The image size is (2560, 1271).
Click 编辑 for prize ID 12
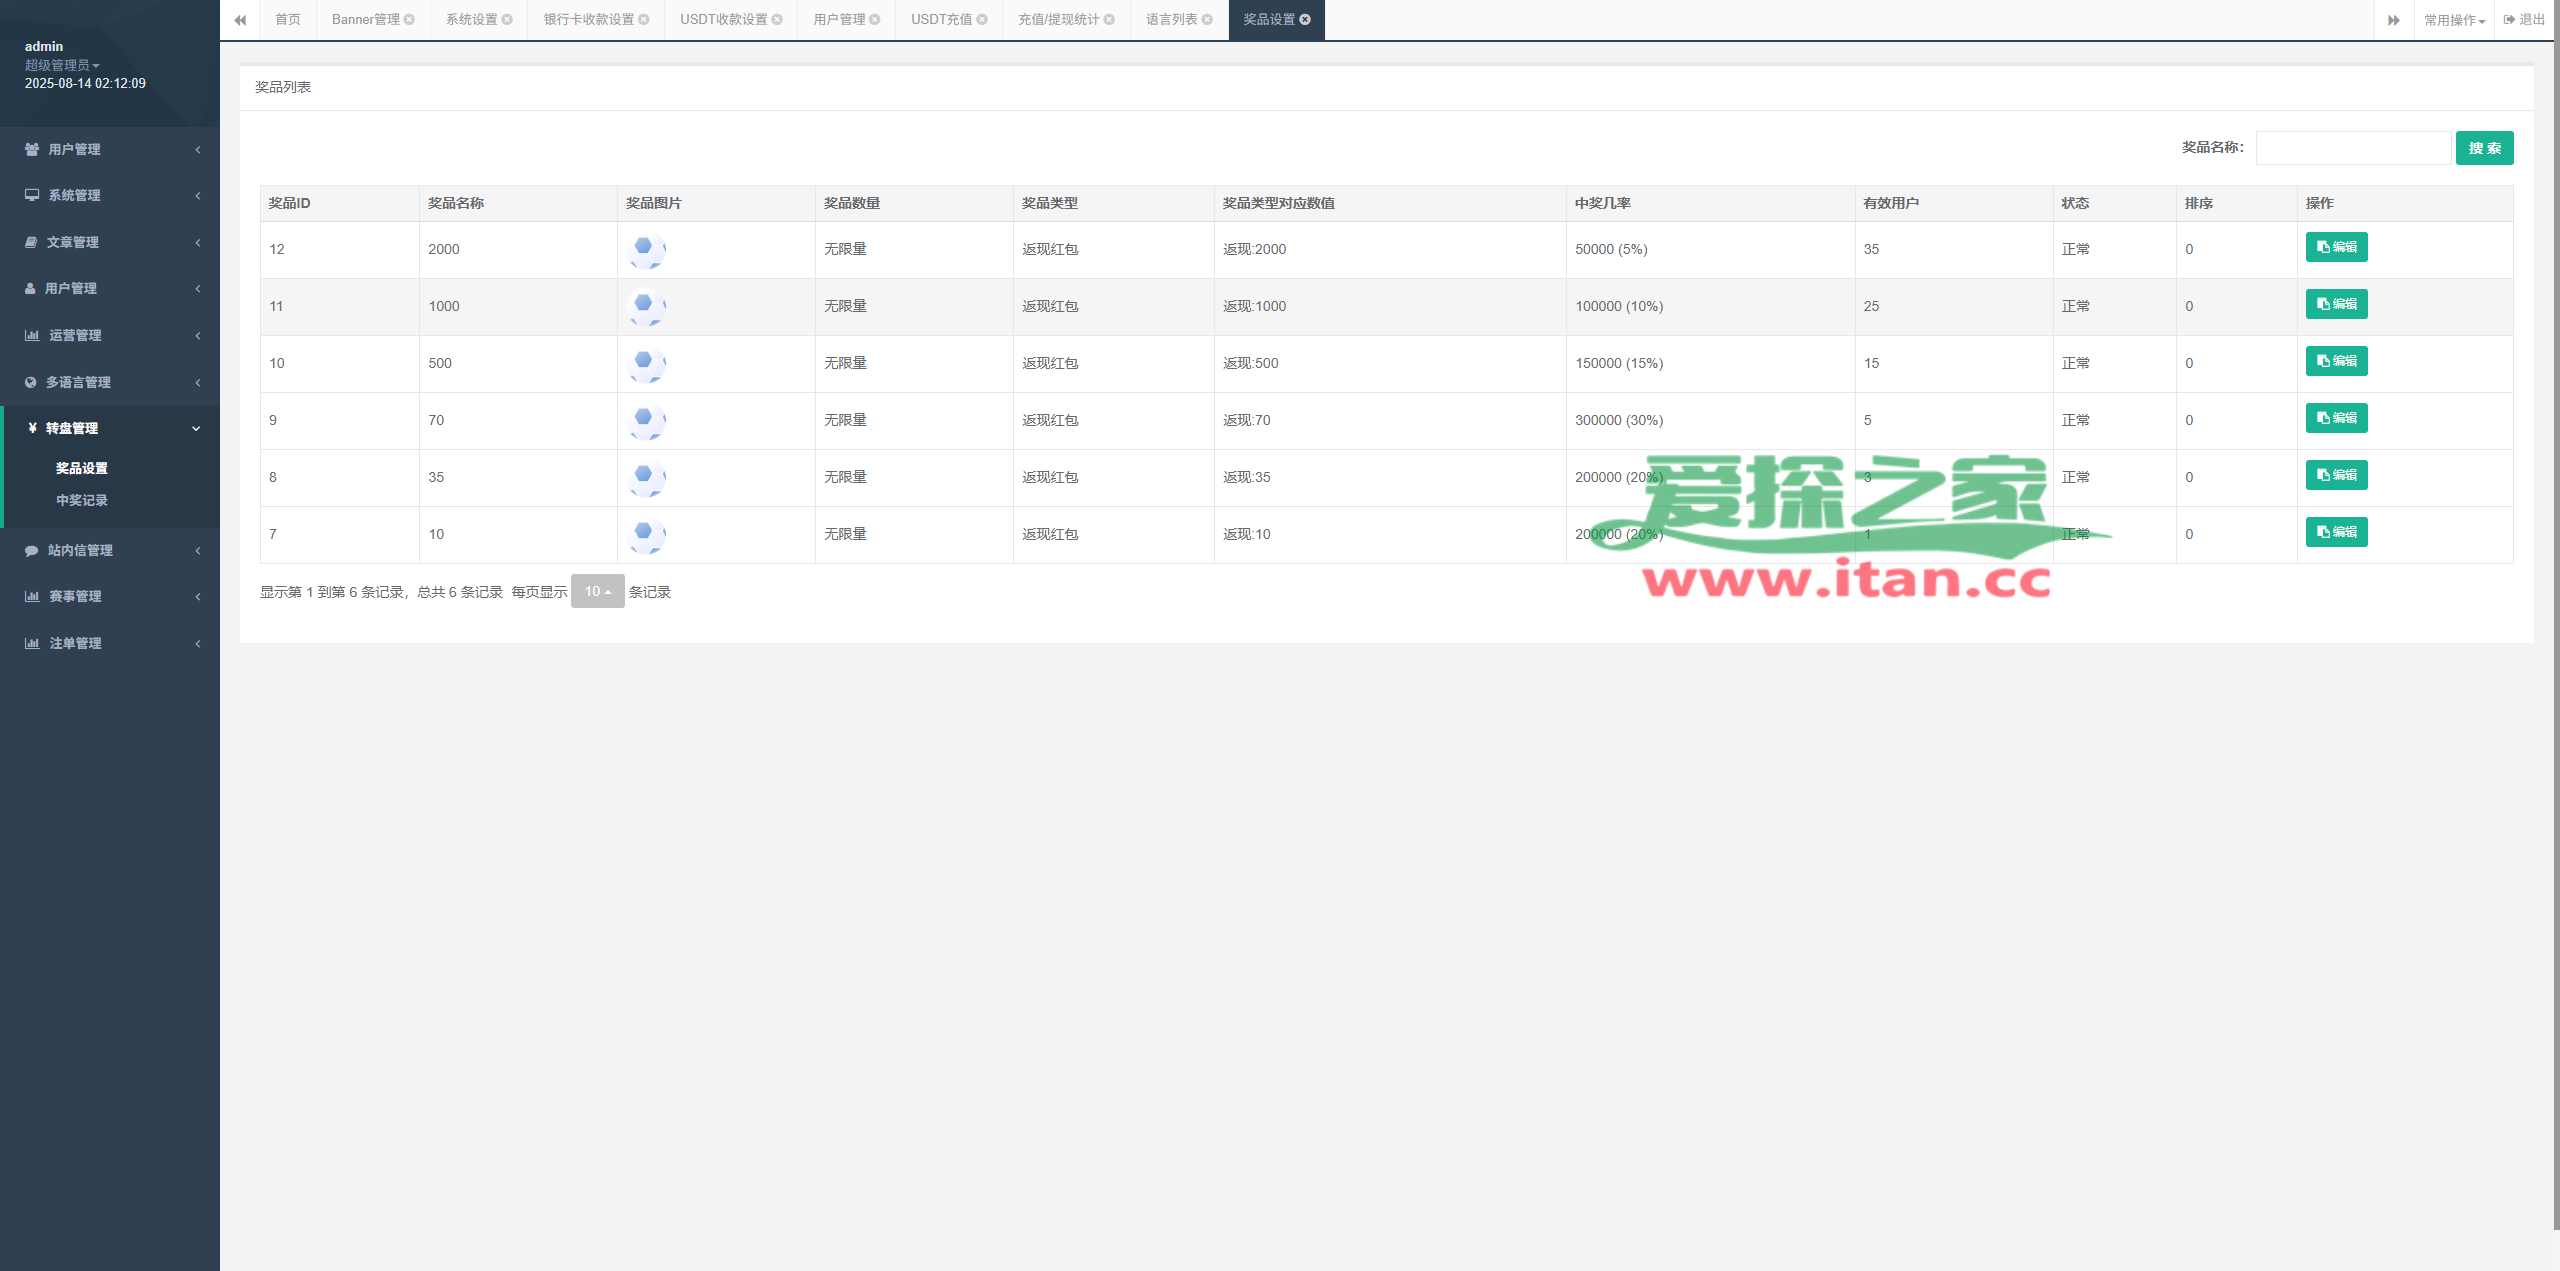(x=2336, y=247)
